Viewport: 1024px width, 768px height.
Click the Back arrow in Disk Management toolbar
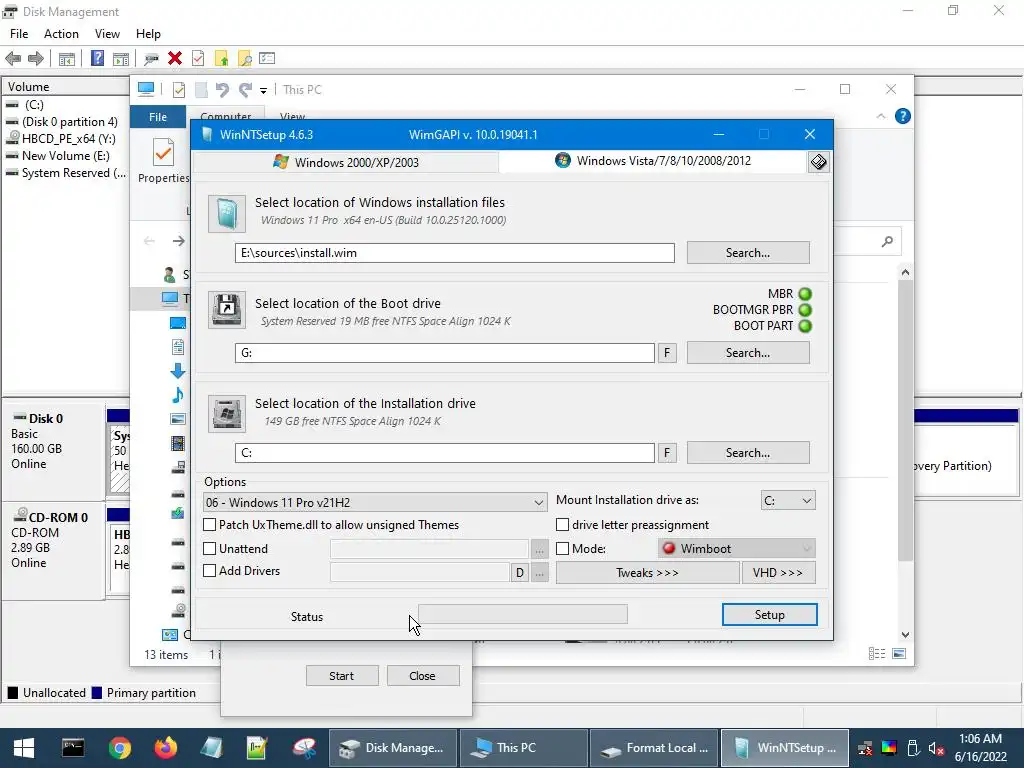(13, 59)
